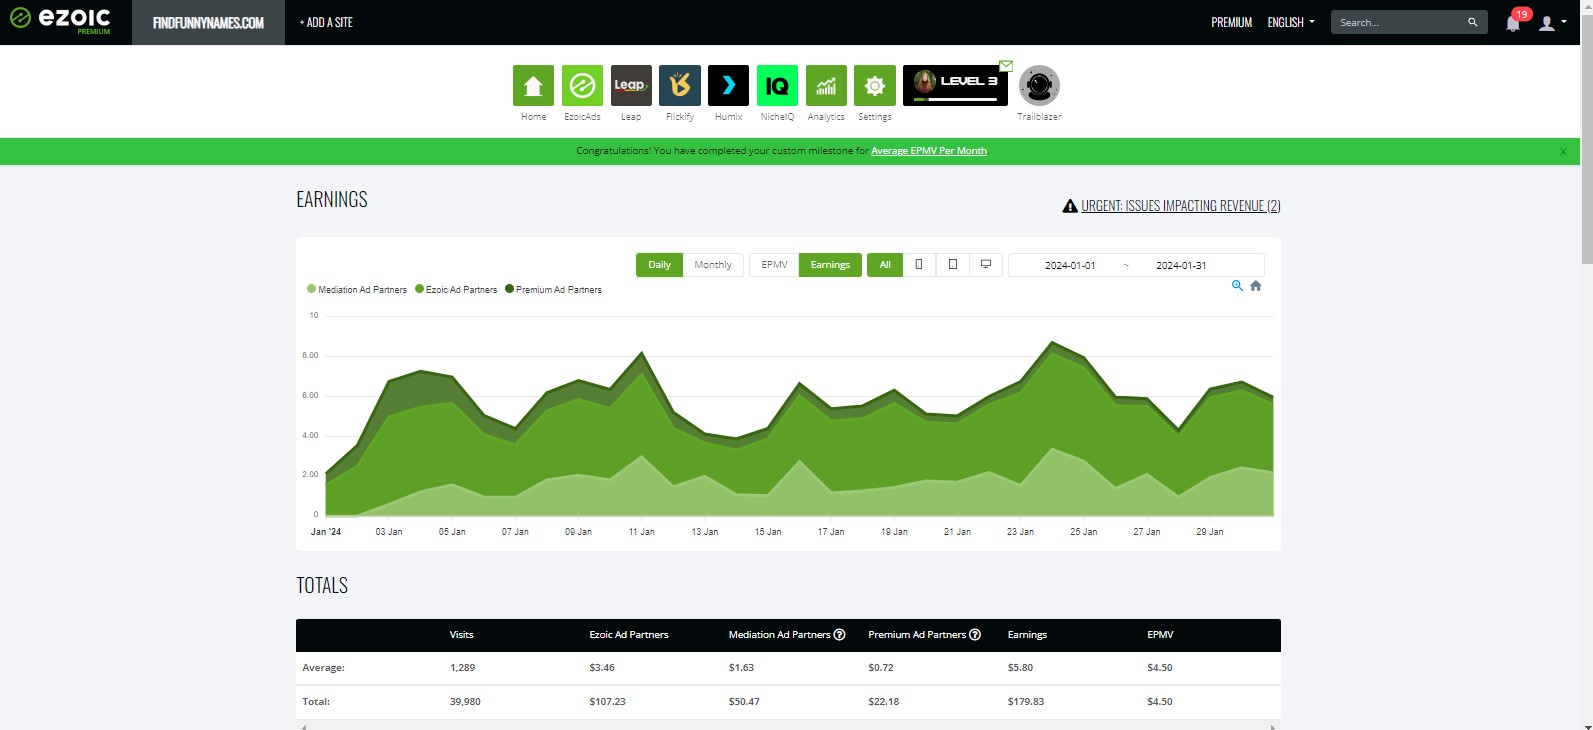Click the Mediation Ad Partners help icon
Viewport: 1593px width, 730px height.
pyautogui.click(x=840, y=635)
